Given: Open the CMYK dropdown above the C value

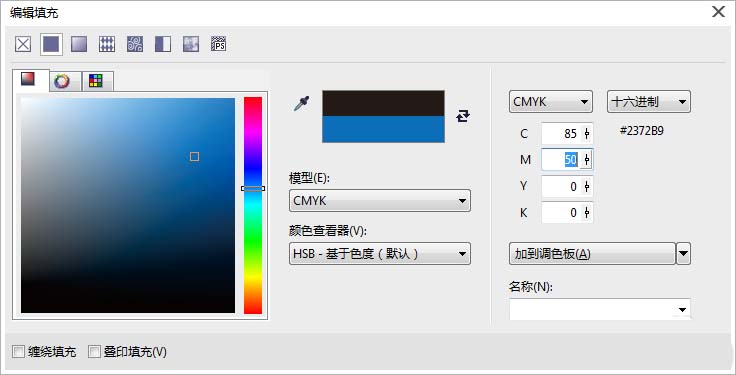Looking at the screenshot, I should coord(551,102).
